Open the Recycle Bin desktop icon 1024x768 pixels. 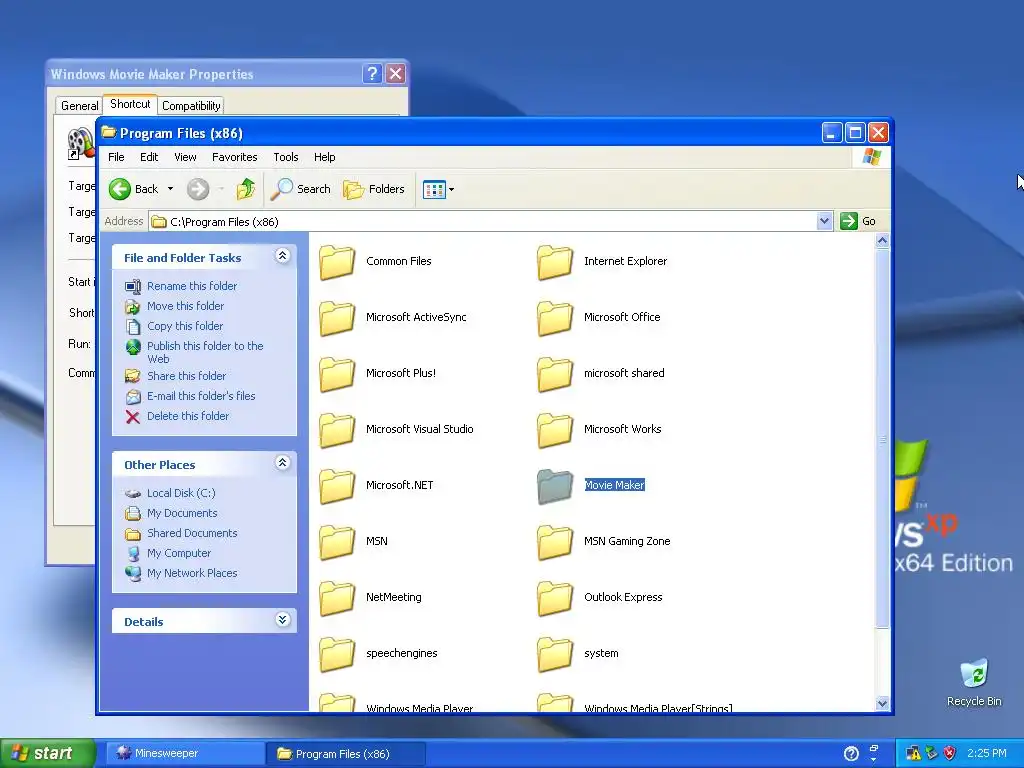(x=974, y=674)
